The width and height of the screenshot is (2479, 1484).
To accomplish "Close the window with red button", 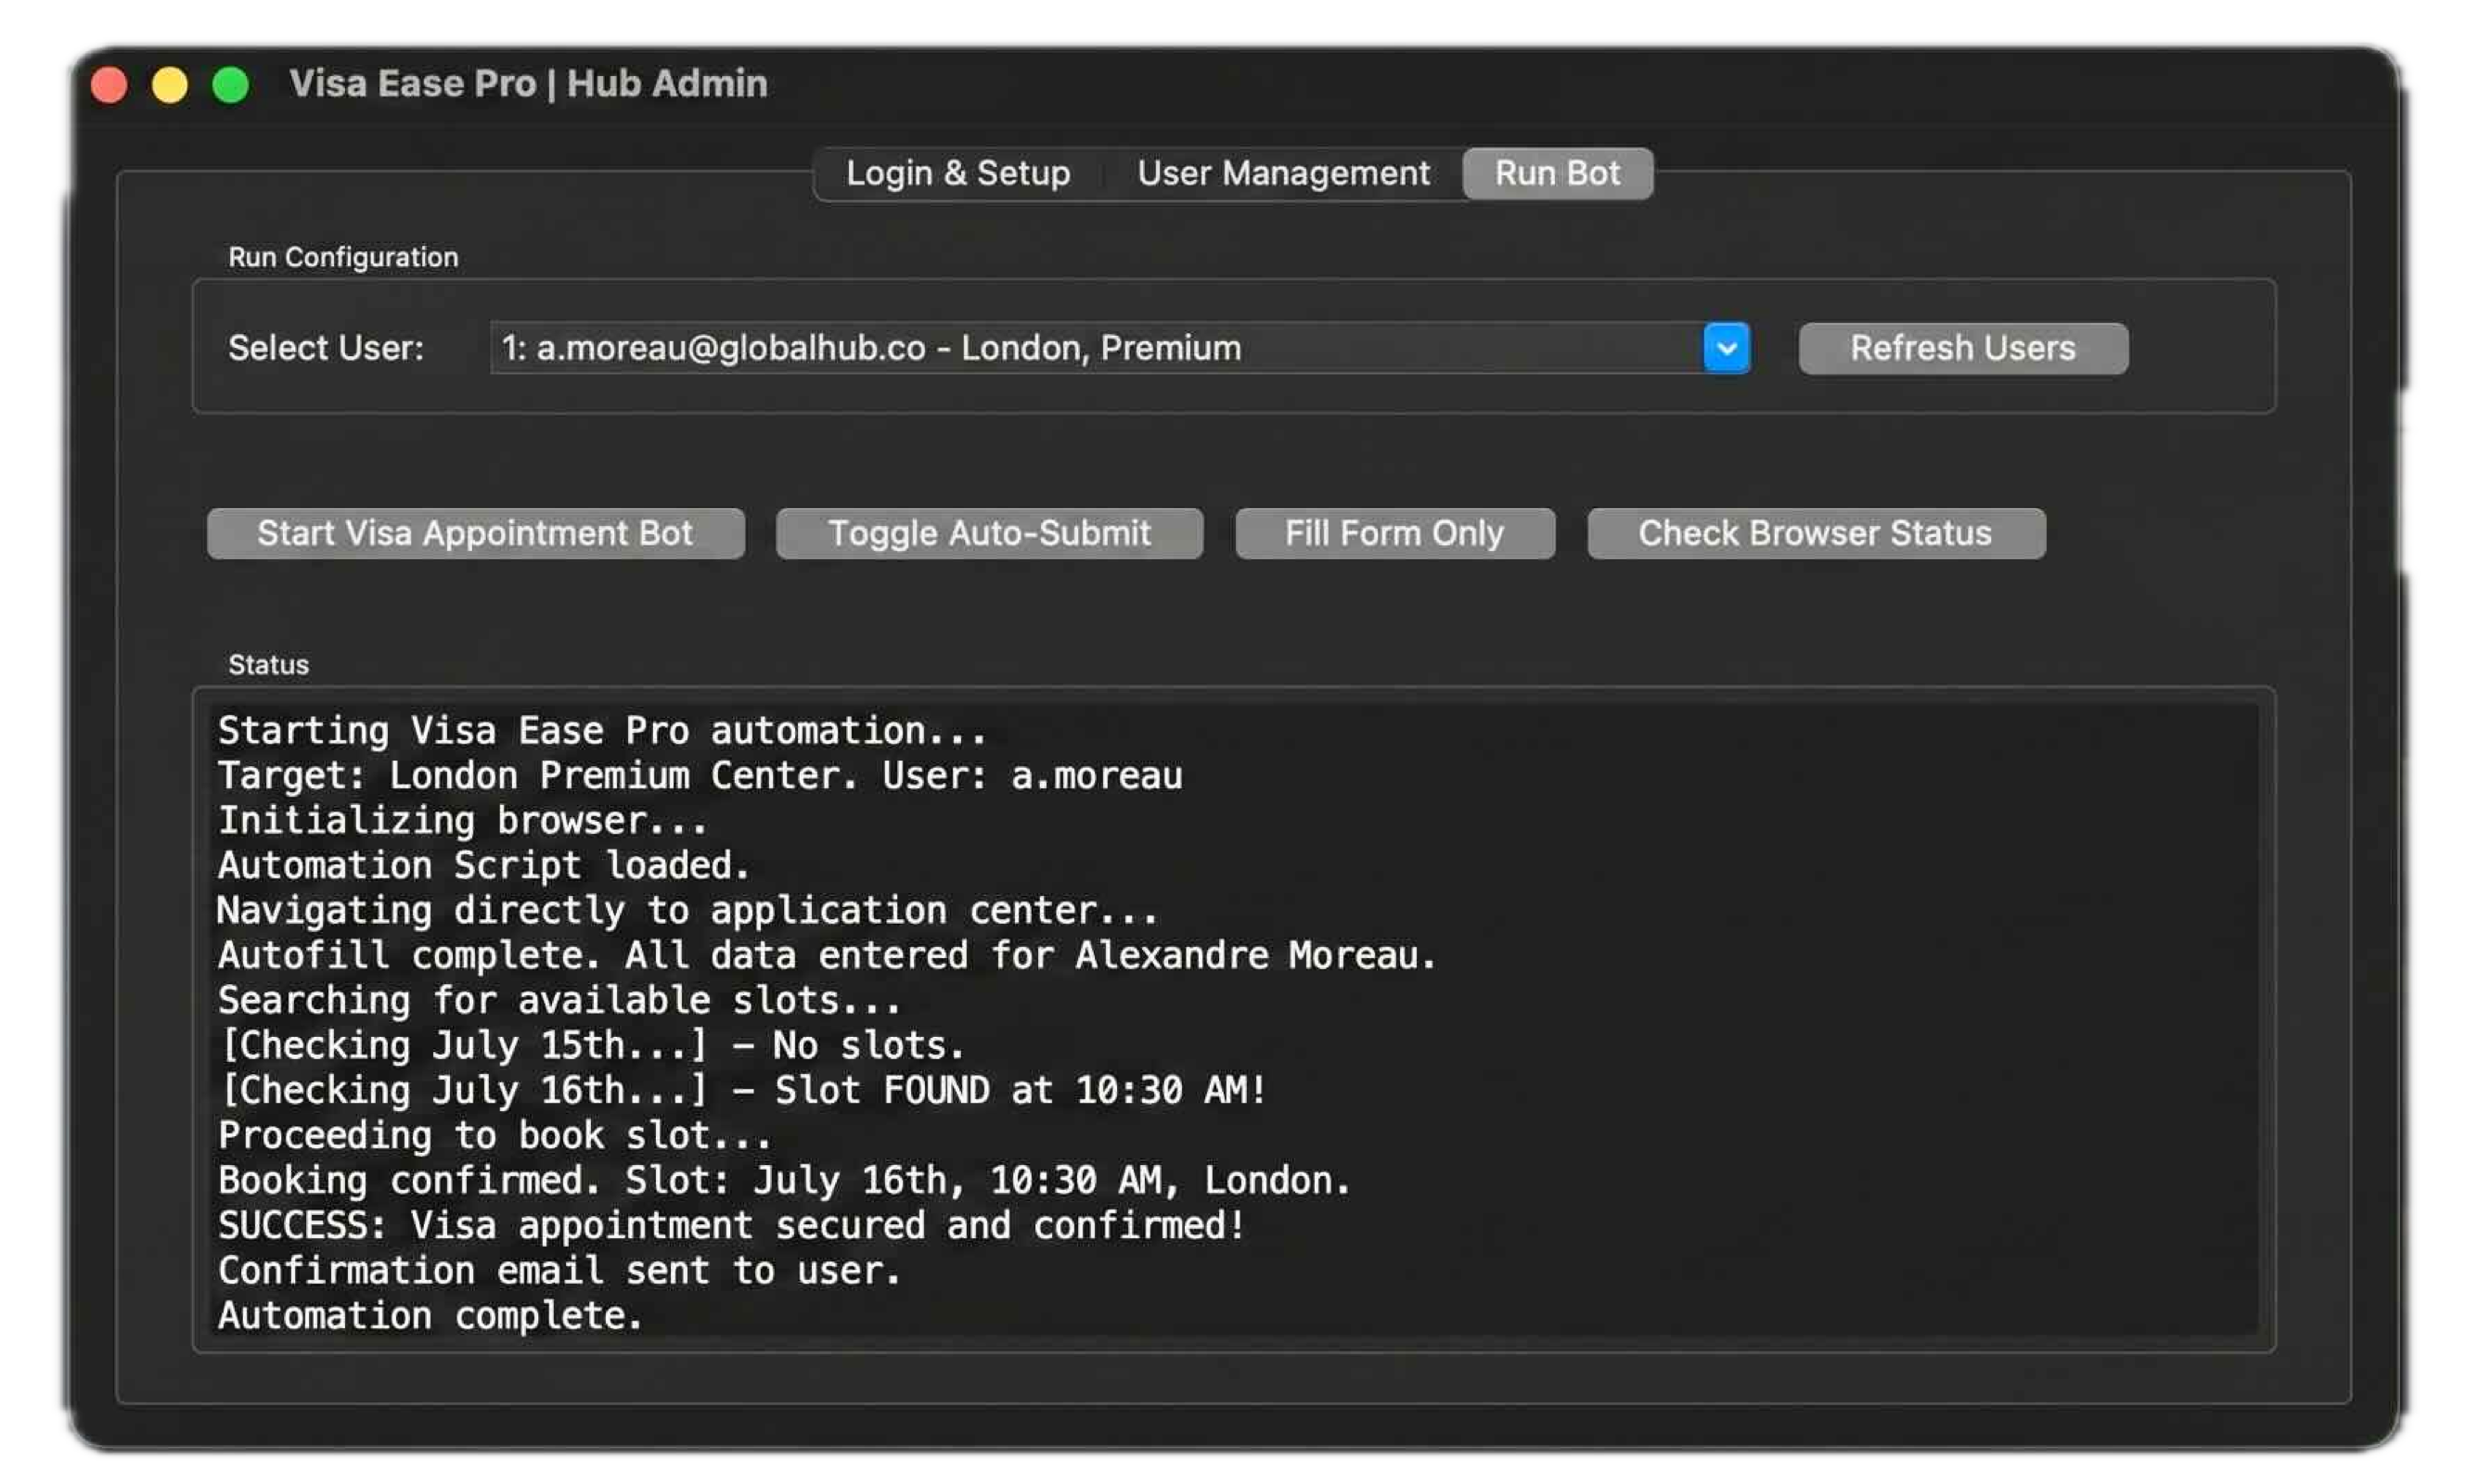I will click(109, 85).
